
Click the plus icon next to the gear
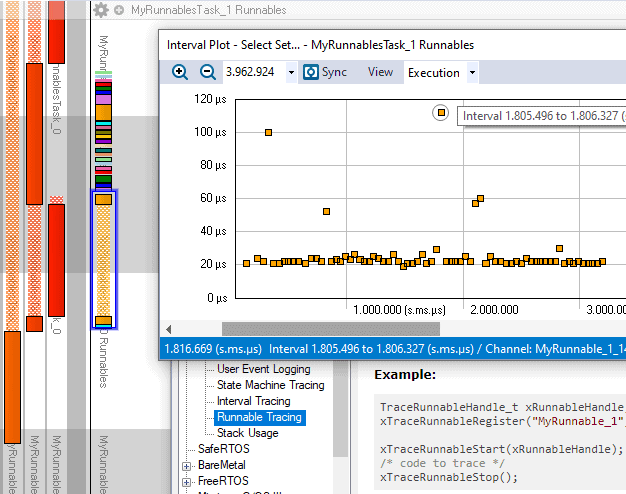pyautogui.click(x=119, y=10)
